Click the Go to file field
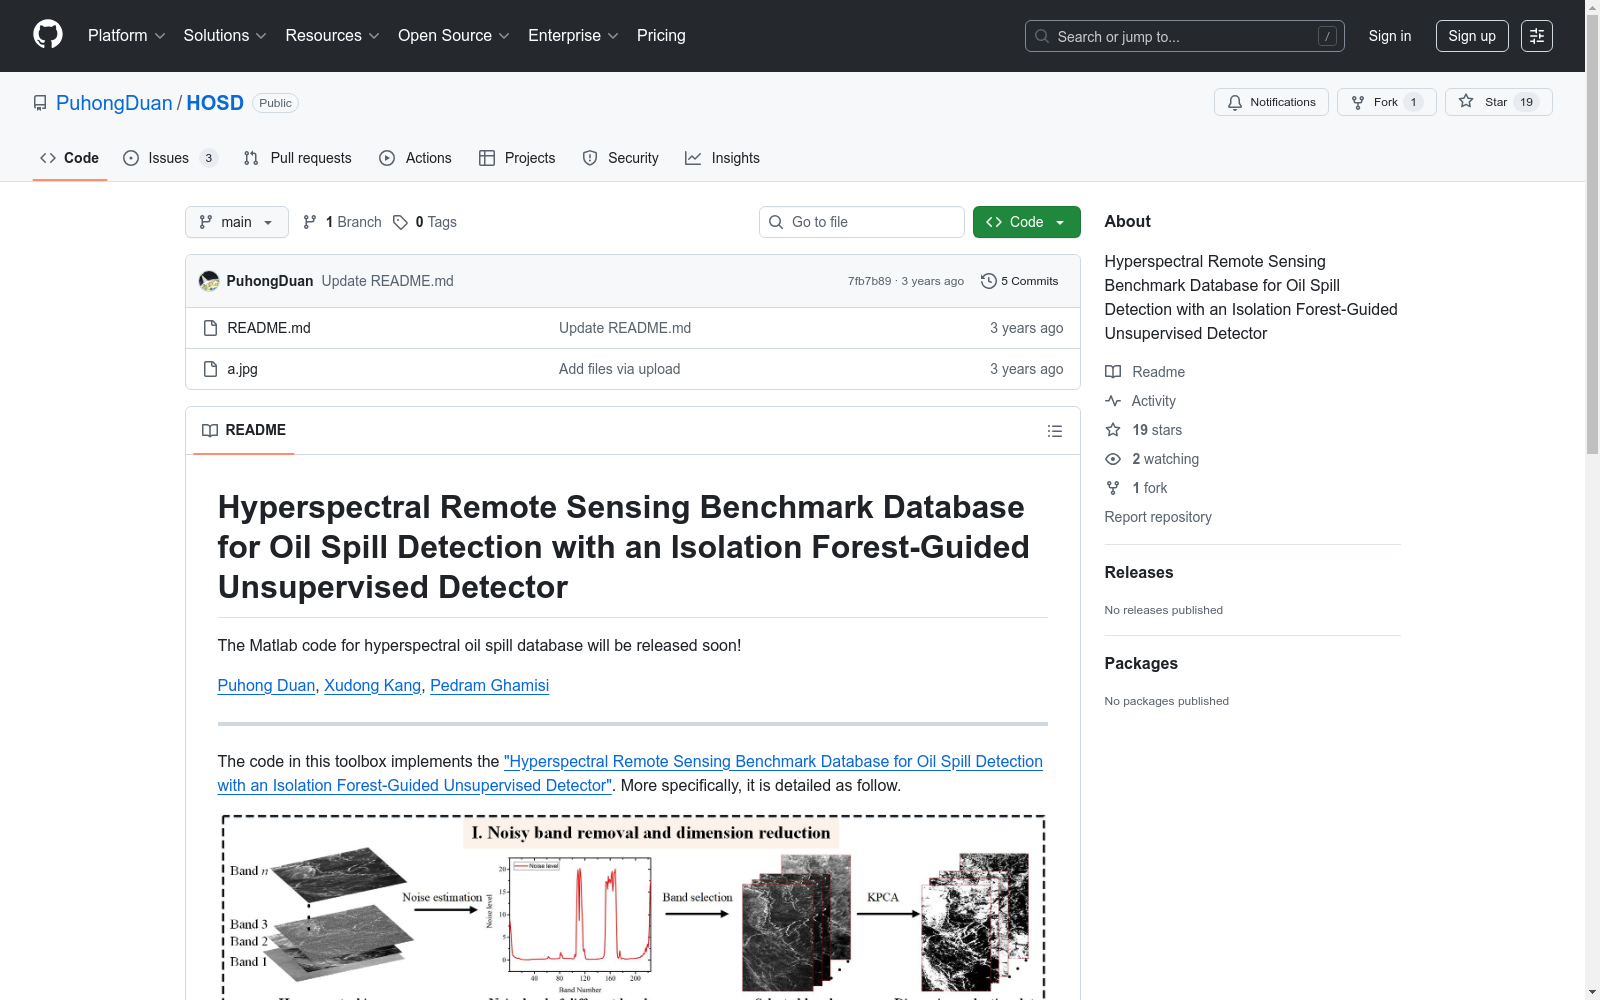 pyautogui.click(x=862, y=222)
